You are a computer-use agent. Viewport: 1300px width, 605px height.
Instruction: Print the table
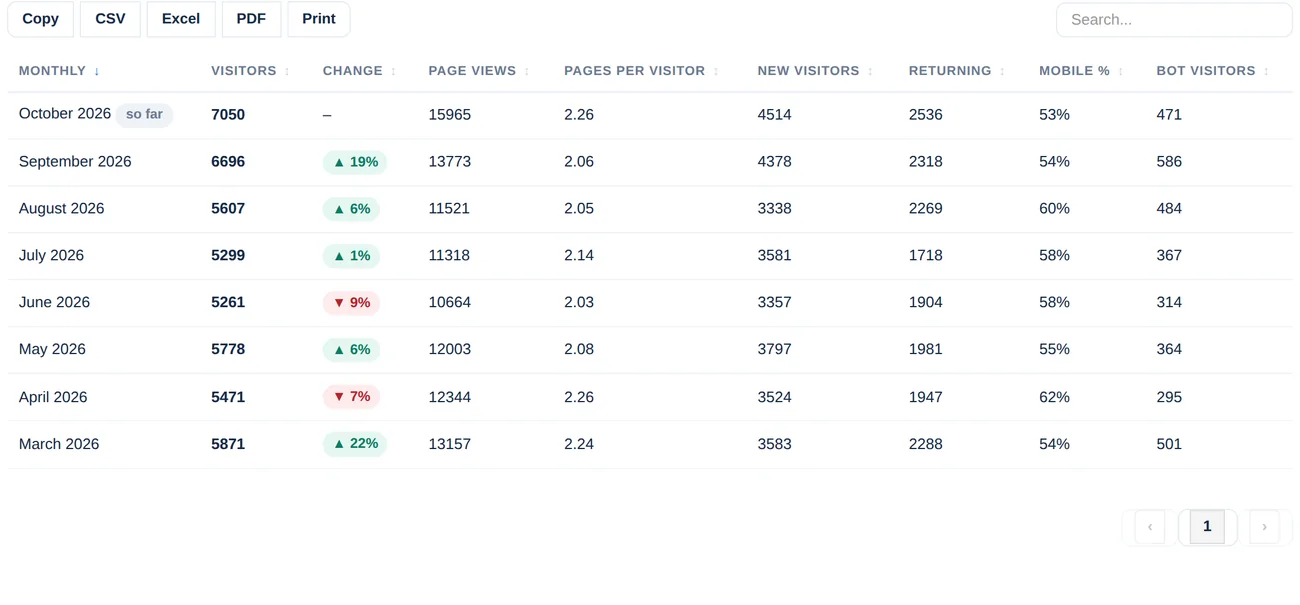[x=319, y=19]
